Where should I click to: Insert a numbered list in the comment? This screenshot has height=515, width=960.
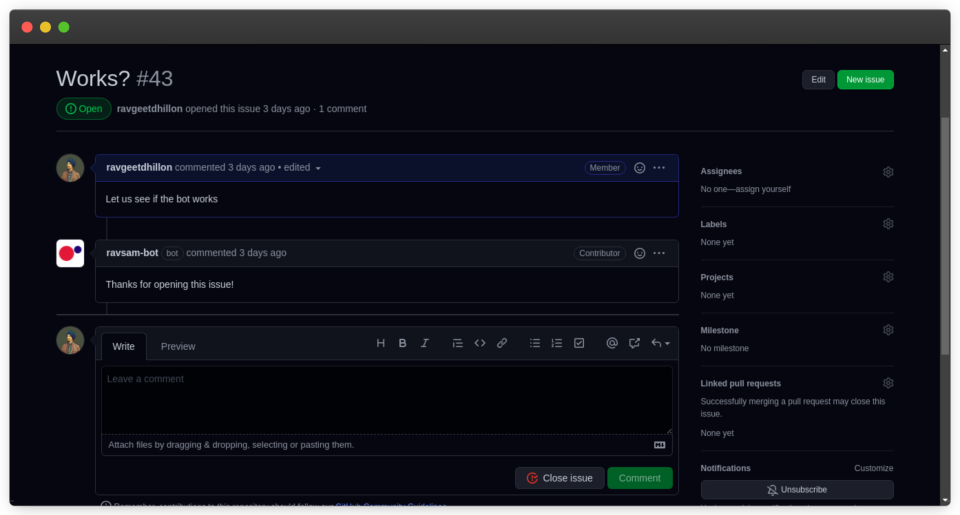557,343
